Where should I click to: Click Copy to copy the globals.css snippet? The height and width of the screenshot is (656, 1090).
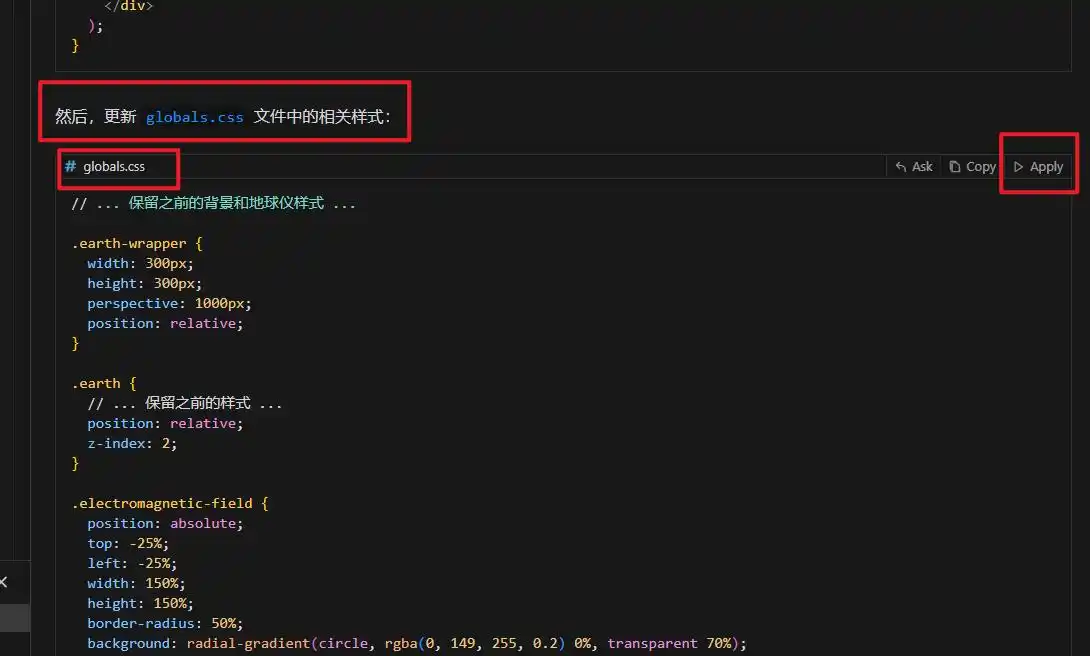[971, 166]
